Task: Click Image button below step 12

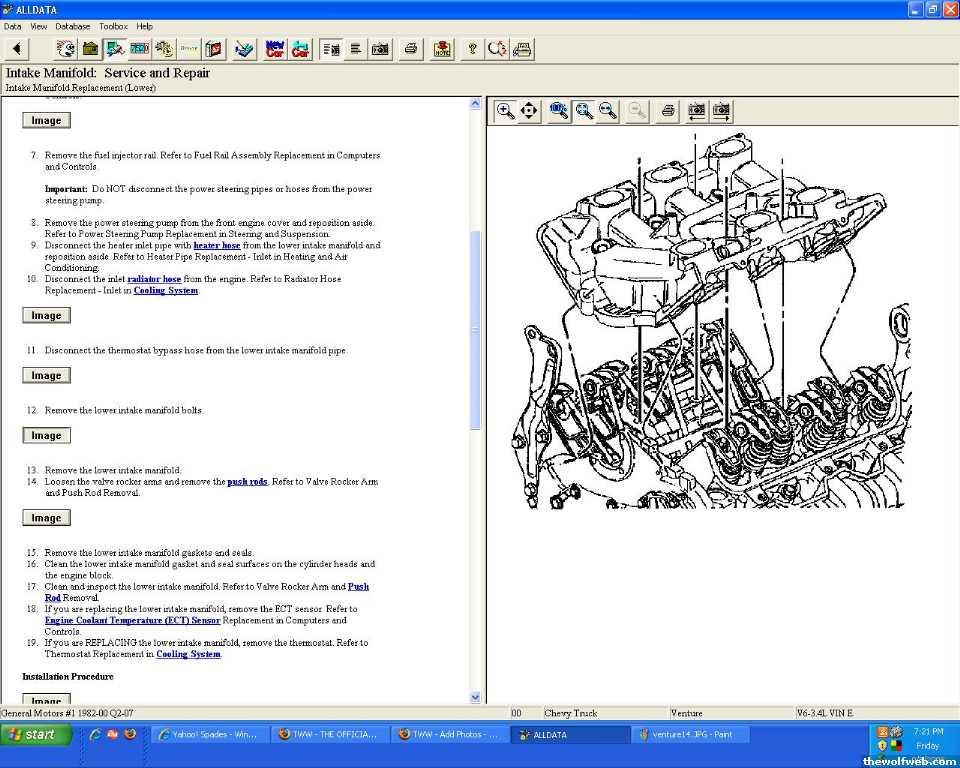Action: coord(46,436)
